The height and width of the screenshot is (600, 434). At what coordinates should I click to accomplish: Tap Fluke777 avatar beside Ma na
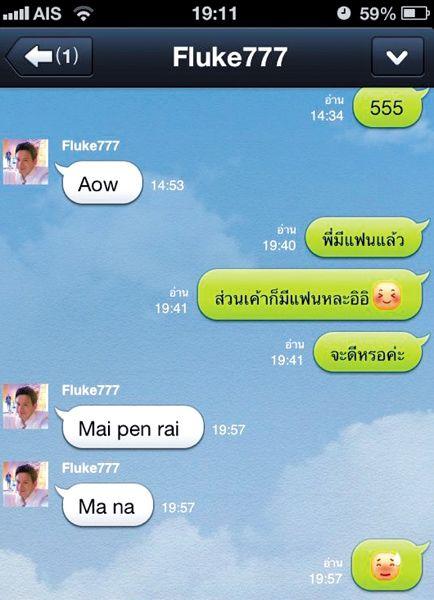pos(26,484)
